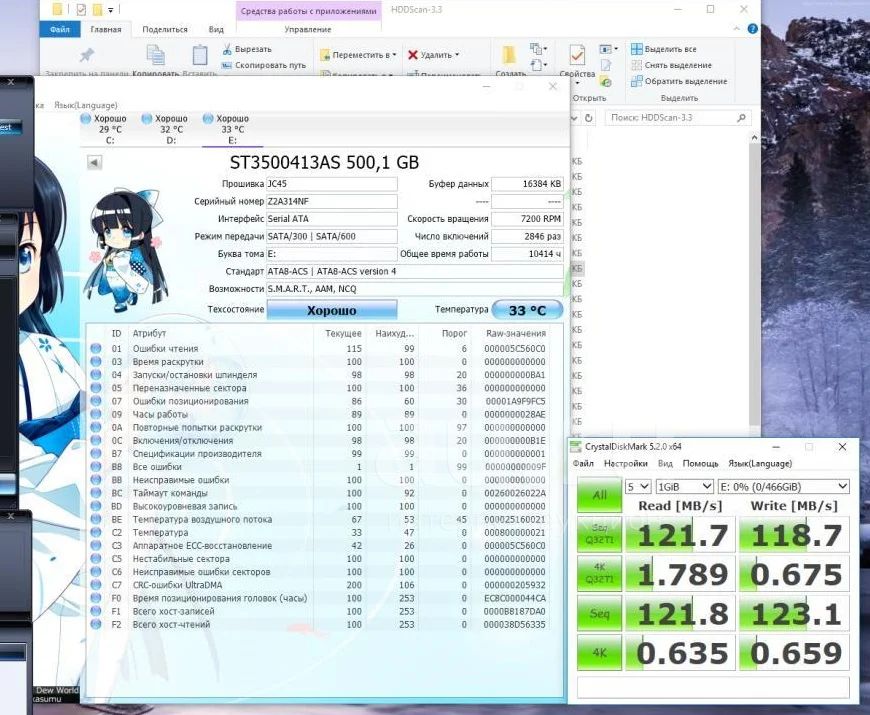Screen dimensions: 870x715
Task: Click the status circle for Всего хост-чтений
Action: [96, 624]
